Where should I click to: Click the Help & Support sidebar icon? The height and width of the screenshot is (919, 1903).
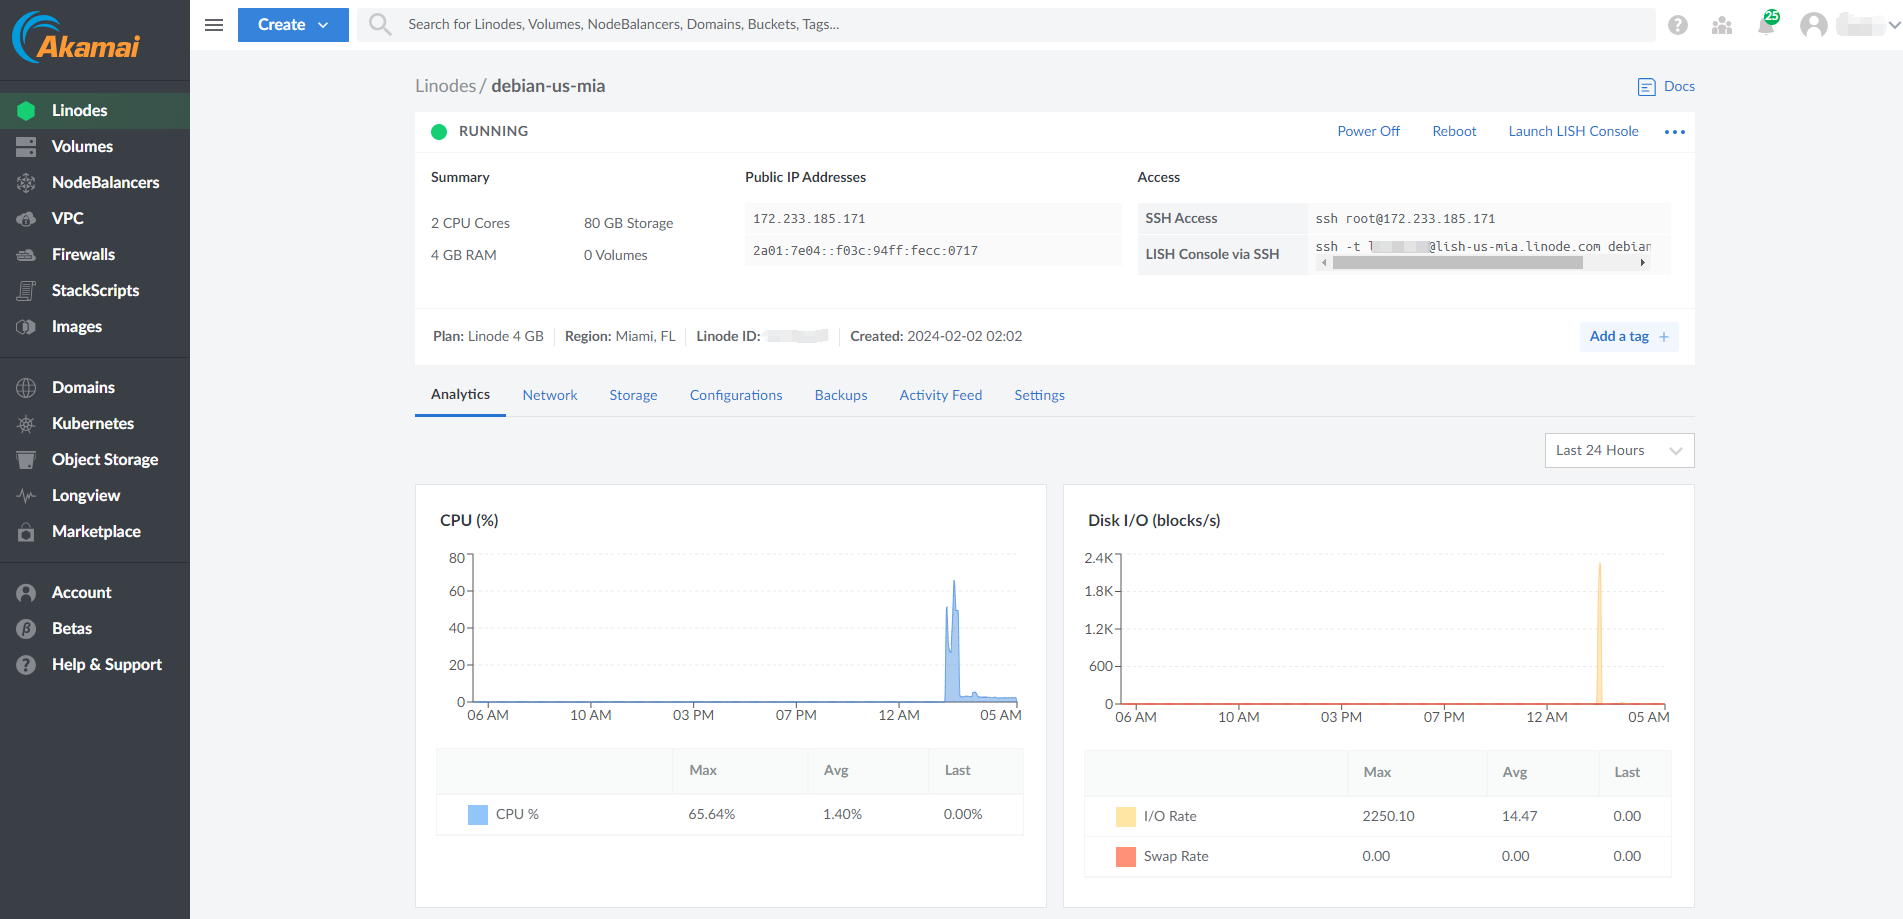[26, 664]
